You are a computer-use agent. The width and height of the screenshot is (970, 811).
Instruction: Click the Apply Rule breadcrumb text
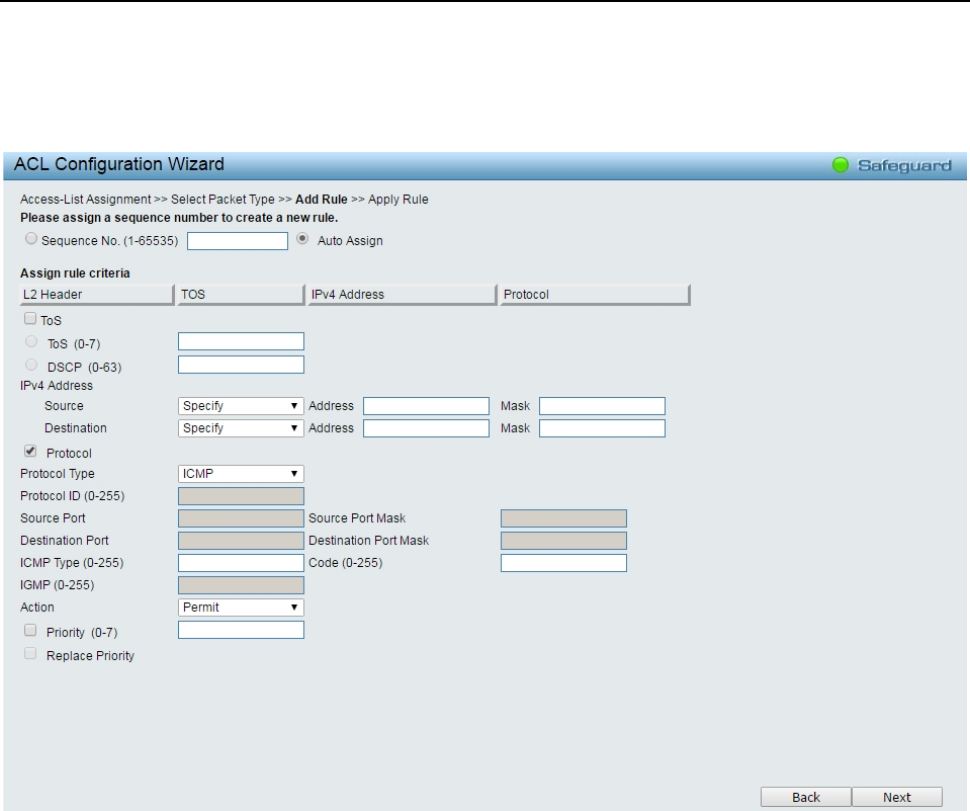(398, 199)
